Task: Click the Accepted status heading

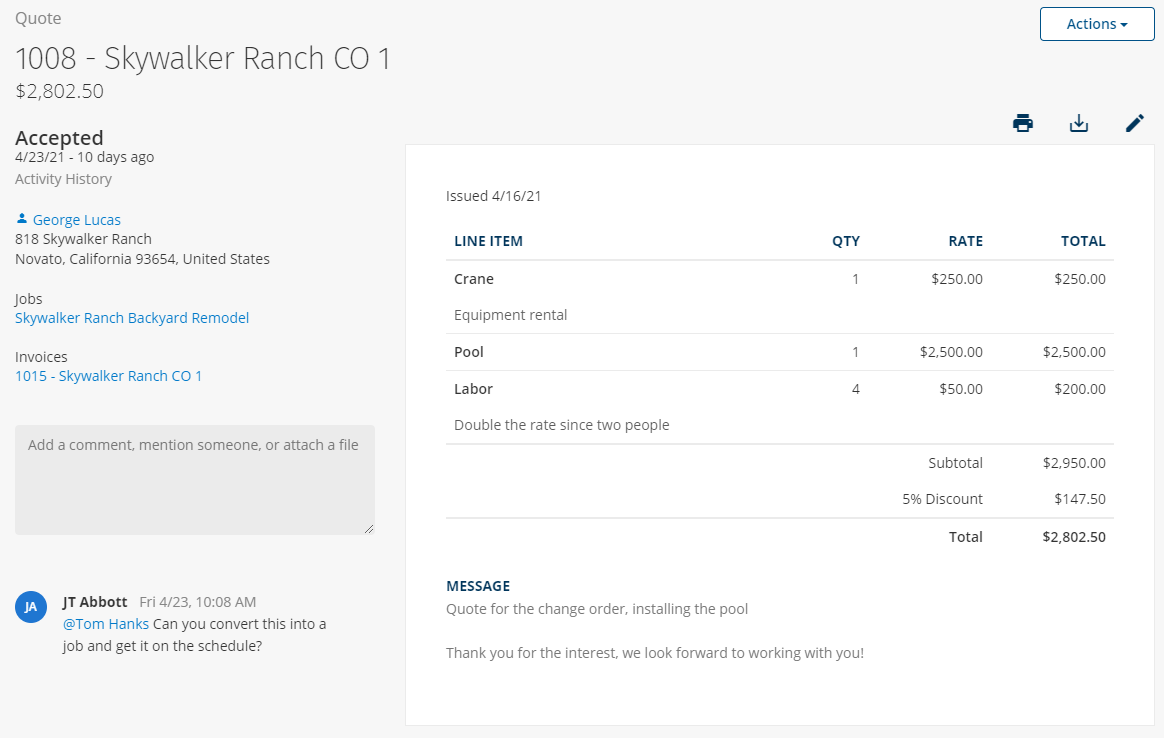Action: [59, 138]
